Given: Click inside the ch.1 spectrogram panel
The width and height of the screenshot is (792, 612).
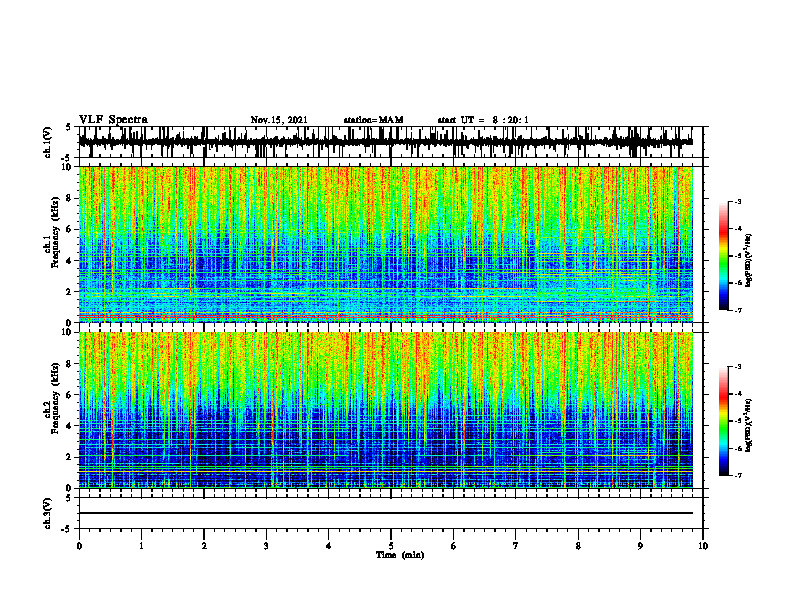Looking at the screenshot, I should click(385, 244).
